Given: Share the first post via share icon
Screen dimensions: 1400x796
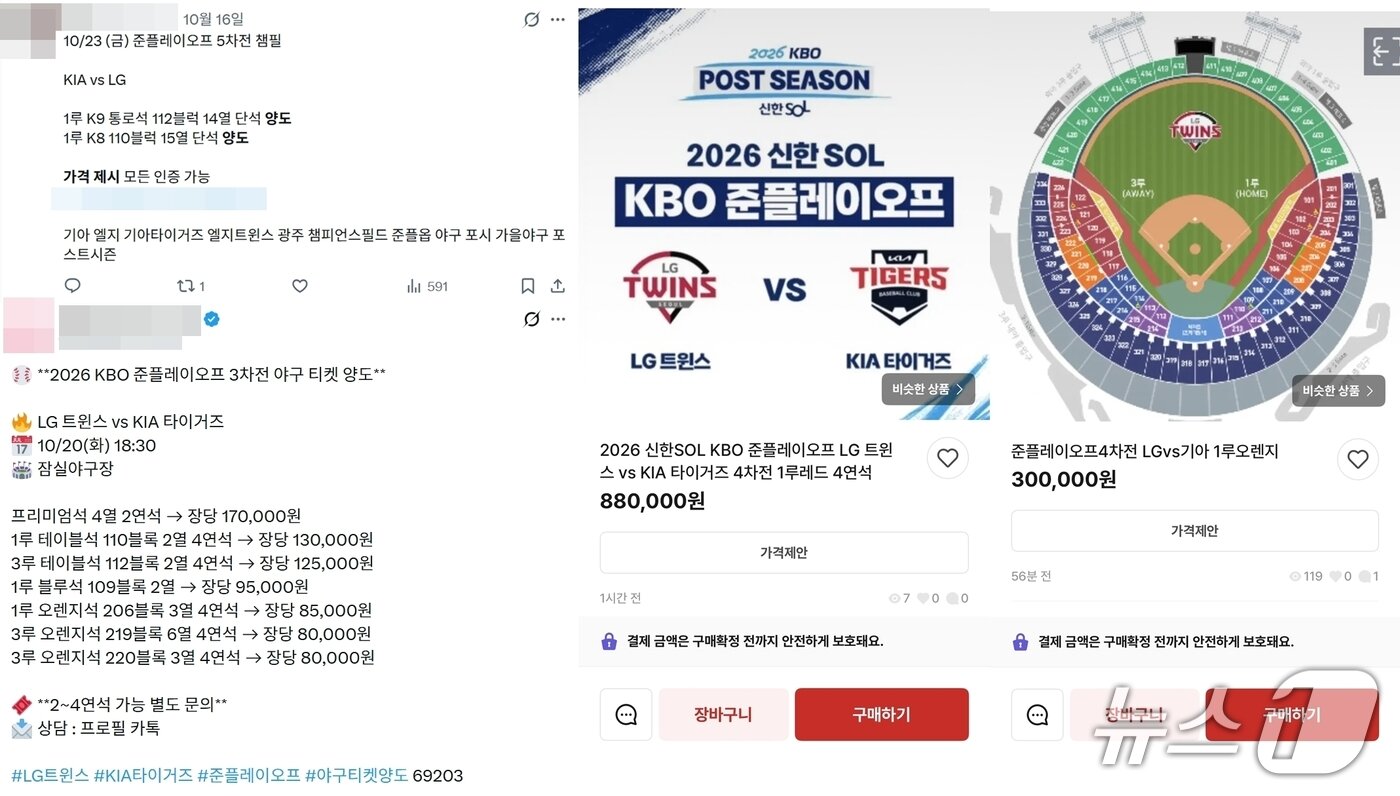Looking at the screenshot, I should pyautogui.click(x=558, y=286).
